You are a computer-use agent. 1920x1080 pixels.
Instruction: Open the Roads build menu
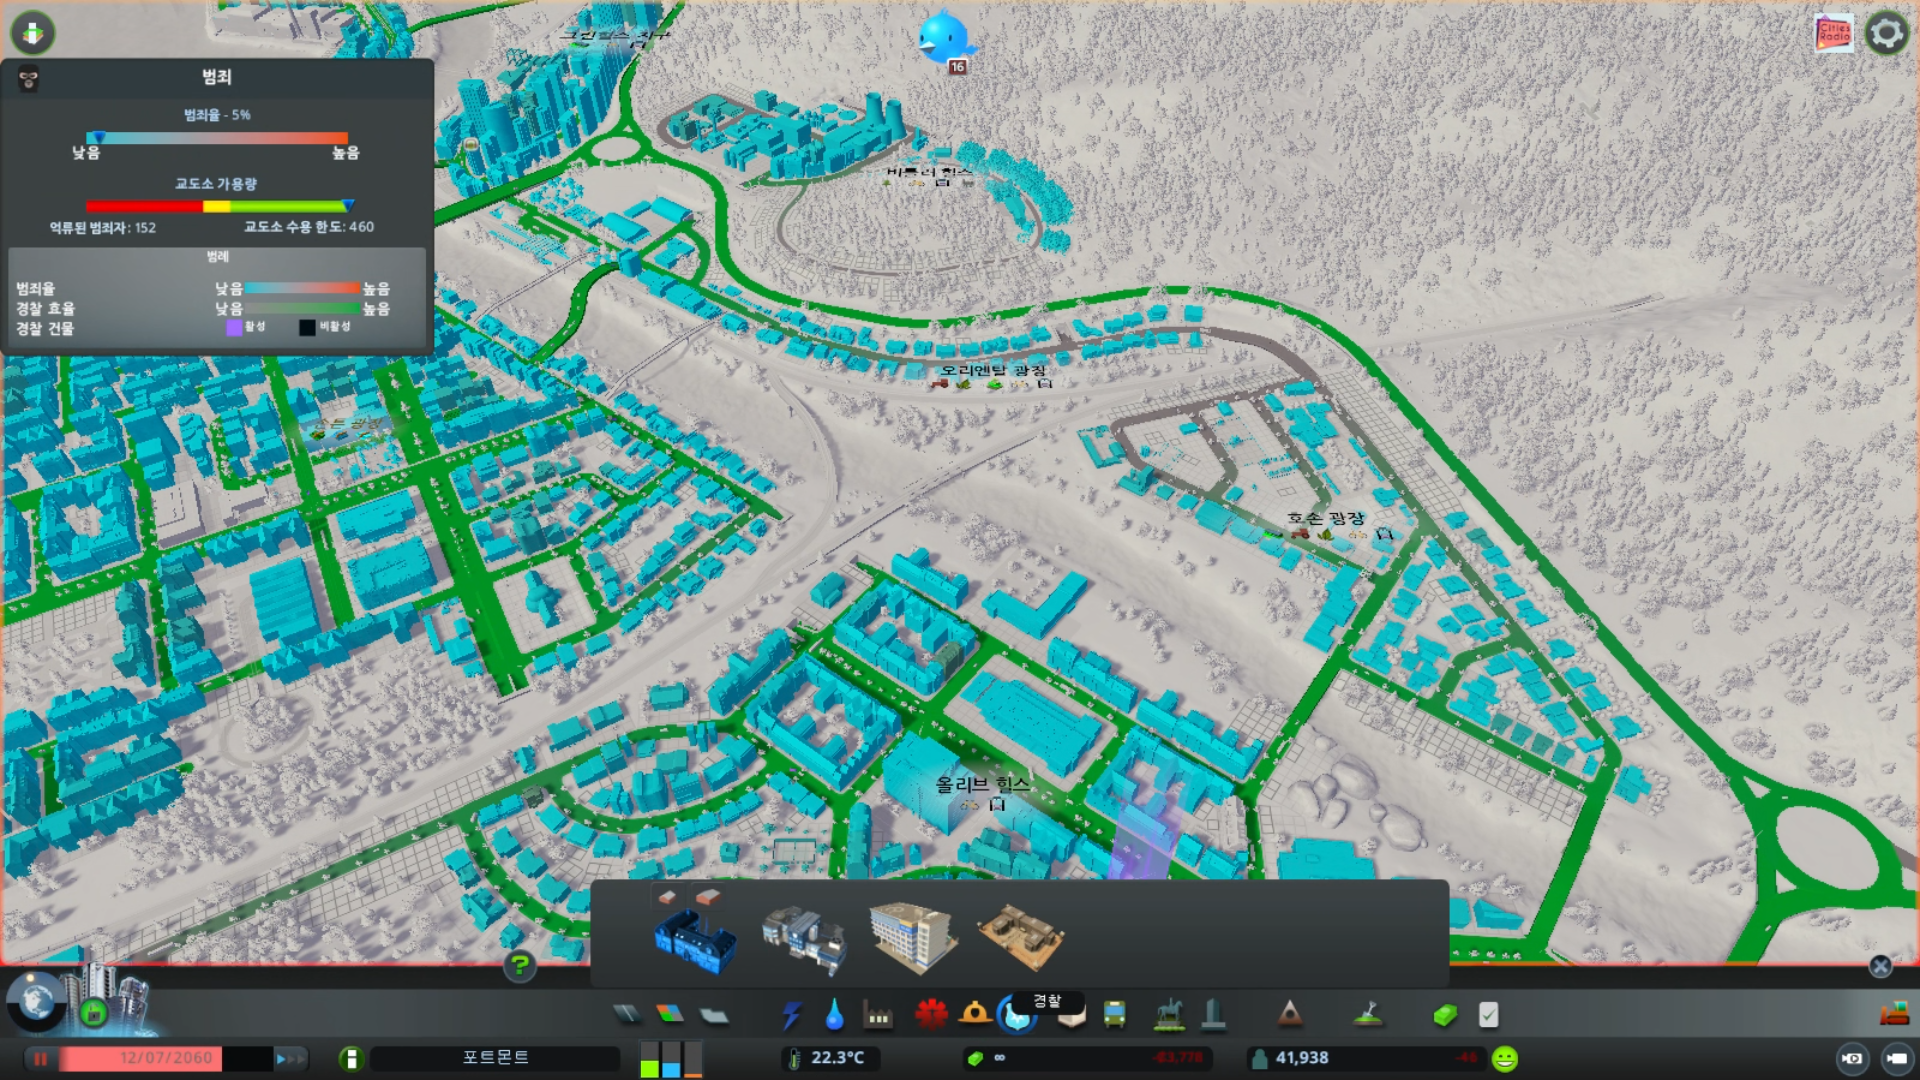pyautogui.click(x=627, y=1015)
